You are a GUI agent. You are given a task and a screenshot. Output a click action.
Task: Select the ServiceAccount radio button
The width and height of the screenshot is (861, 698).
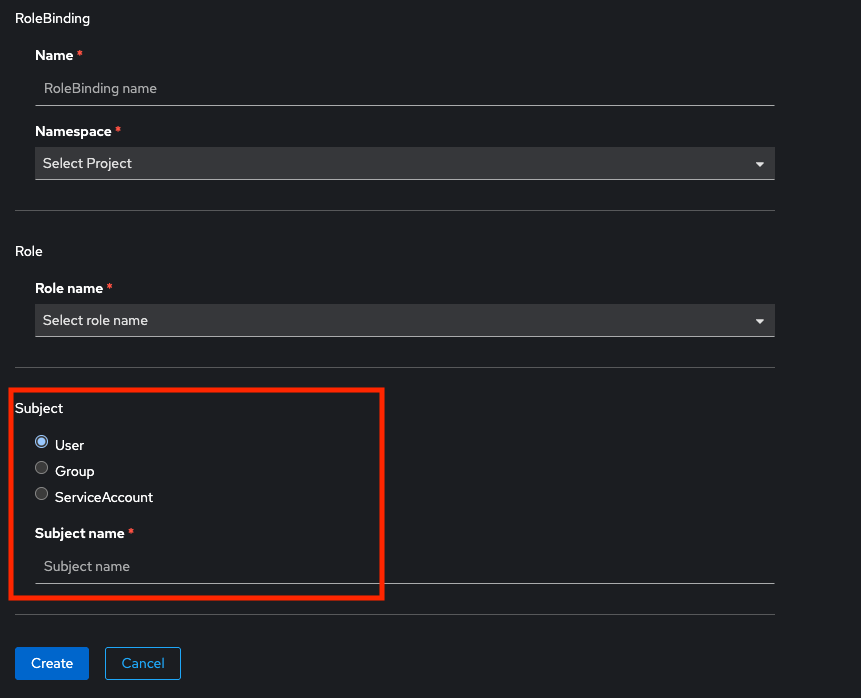[42, 494]
